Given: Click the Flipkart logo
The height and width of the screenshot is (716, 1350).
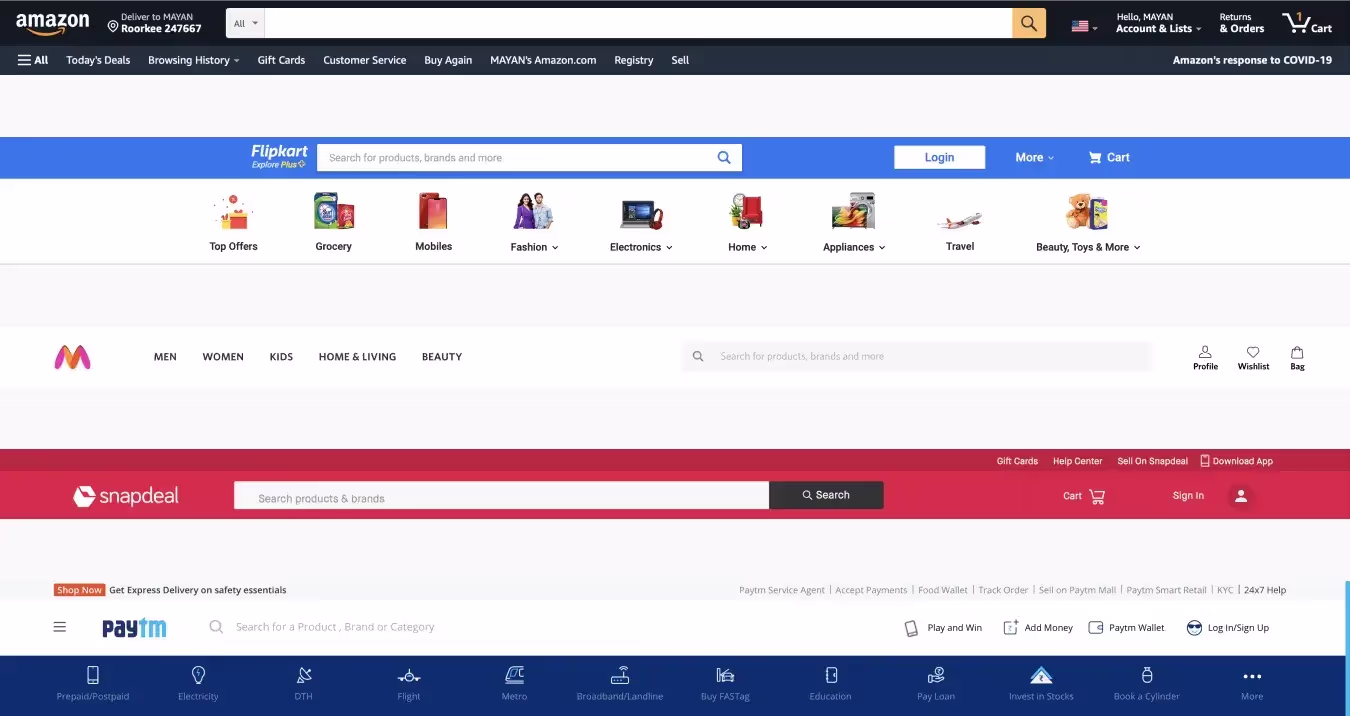Looking at the screenshot, I should [279, 156].
